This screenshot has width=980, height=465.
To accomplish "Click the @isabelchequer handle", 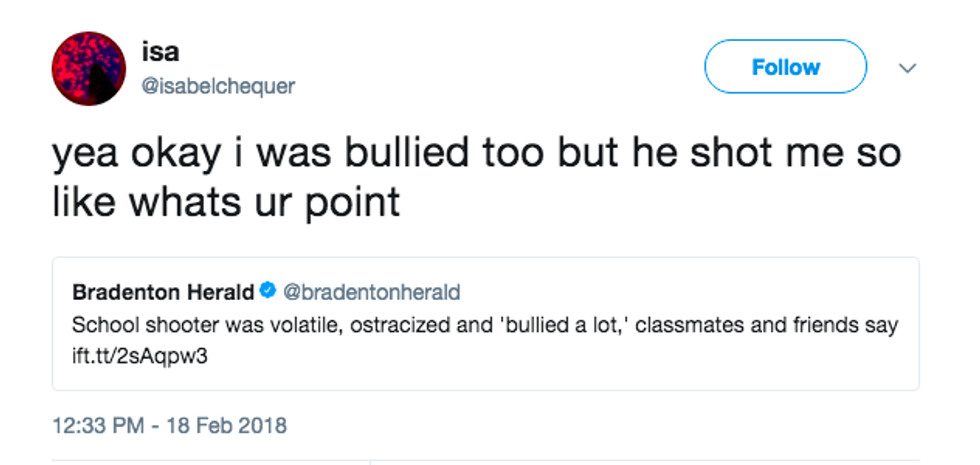I will [217, 86].
